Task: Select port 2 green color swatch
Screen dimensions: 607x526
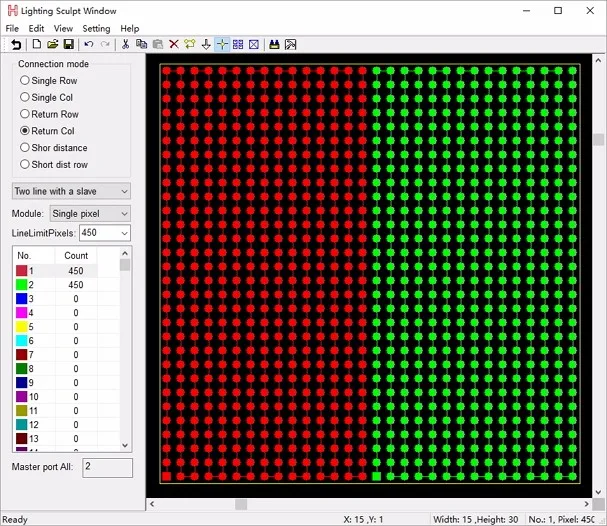Action: (x=21, y=284)
